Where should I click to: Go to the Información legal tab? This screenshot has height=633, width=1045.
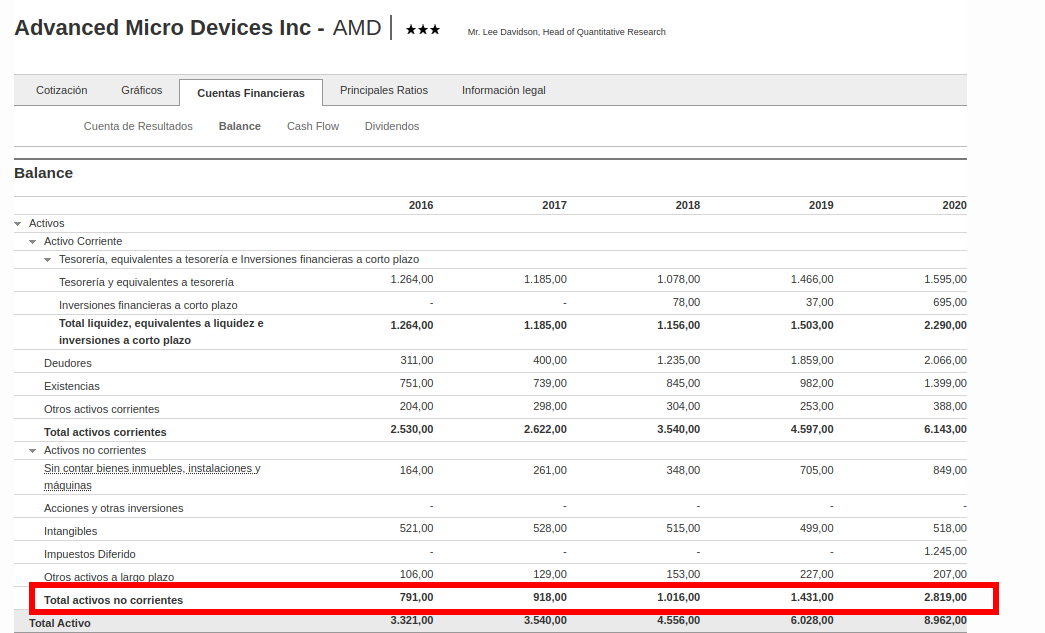tap(504, 90)
